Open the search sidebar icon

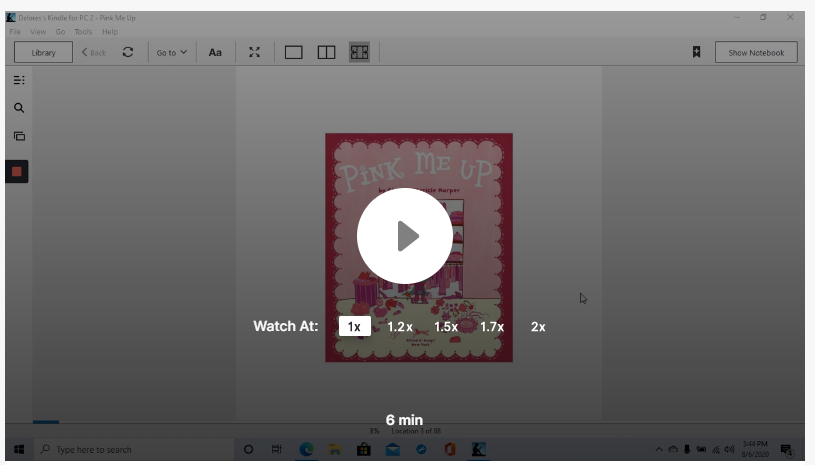point(19,108)
